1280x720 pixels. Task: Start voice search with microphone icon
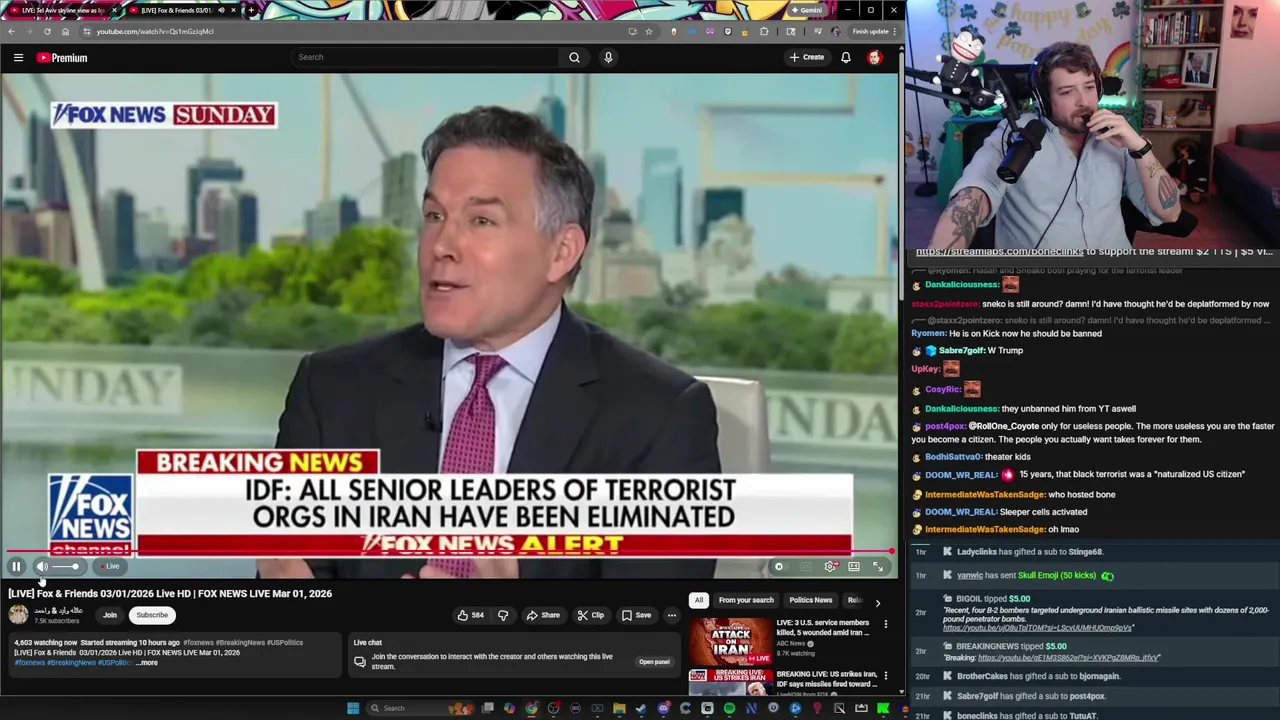(608, 57)
